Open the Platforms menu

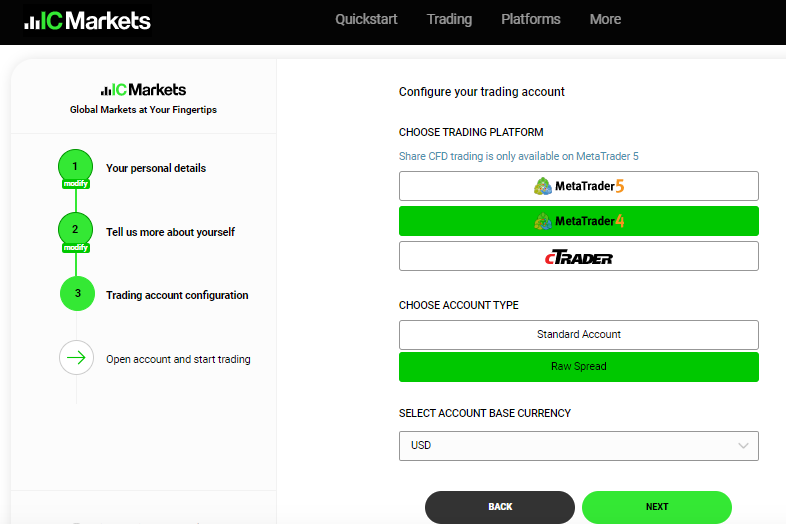coord(530,19)
